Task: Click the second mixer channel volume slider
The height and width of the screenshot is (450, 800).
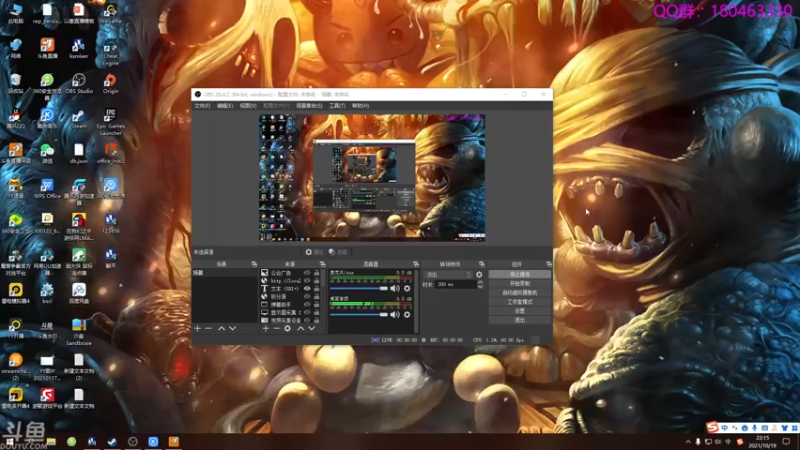Action: [359, 315]
